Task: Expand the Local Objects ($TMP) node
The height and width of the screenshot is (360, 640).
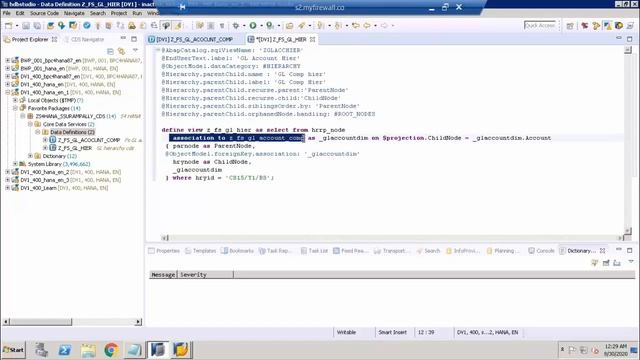Action: click(x=15, y=100)
